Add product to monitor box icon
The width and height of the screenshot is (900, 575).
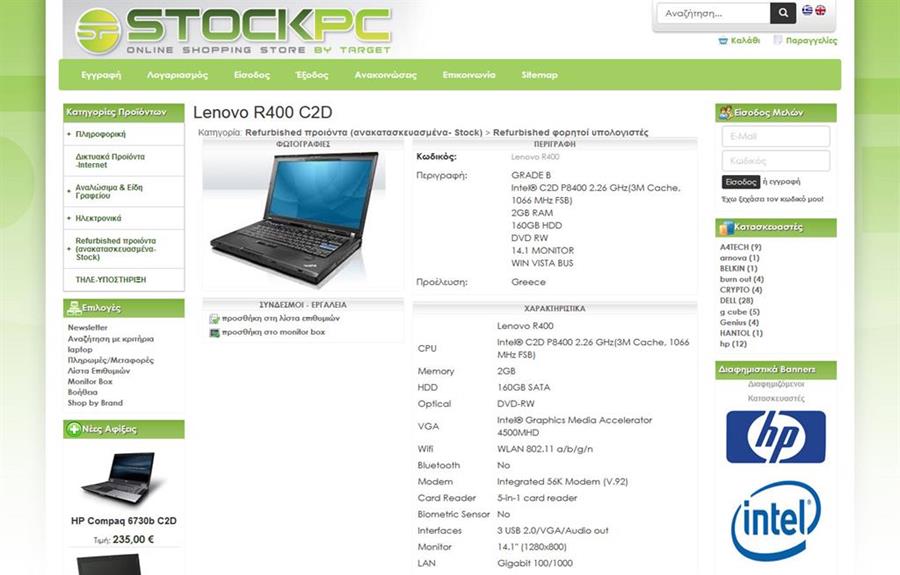tap(214, 332)
